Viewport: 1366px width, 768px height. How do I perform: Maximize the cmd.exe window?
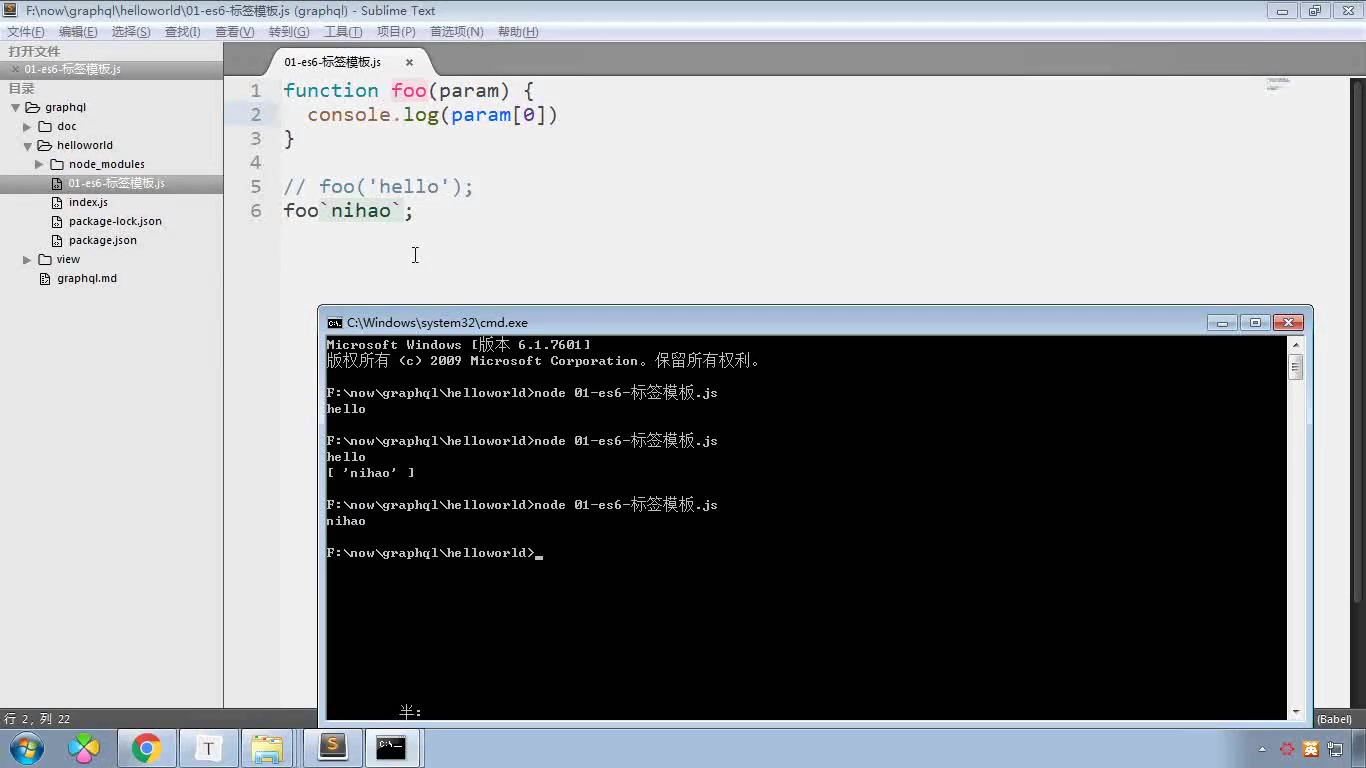tap(1256, 322)
